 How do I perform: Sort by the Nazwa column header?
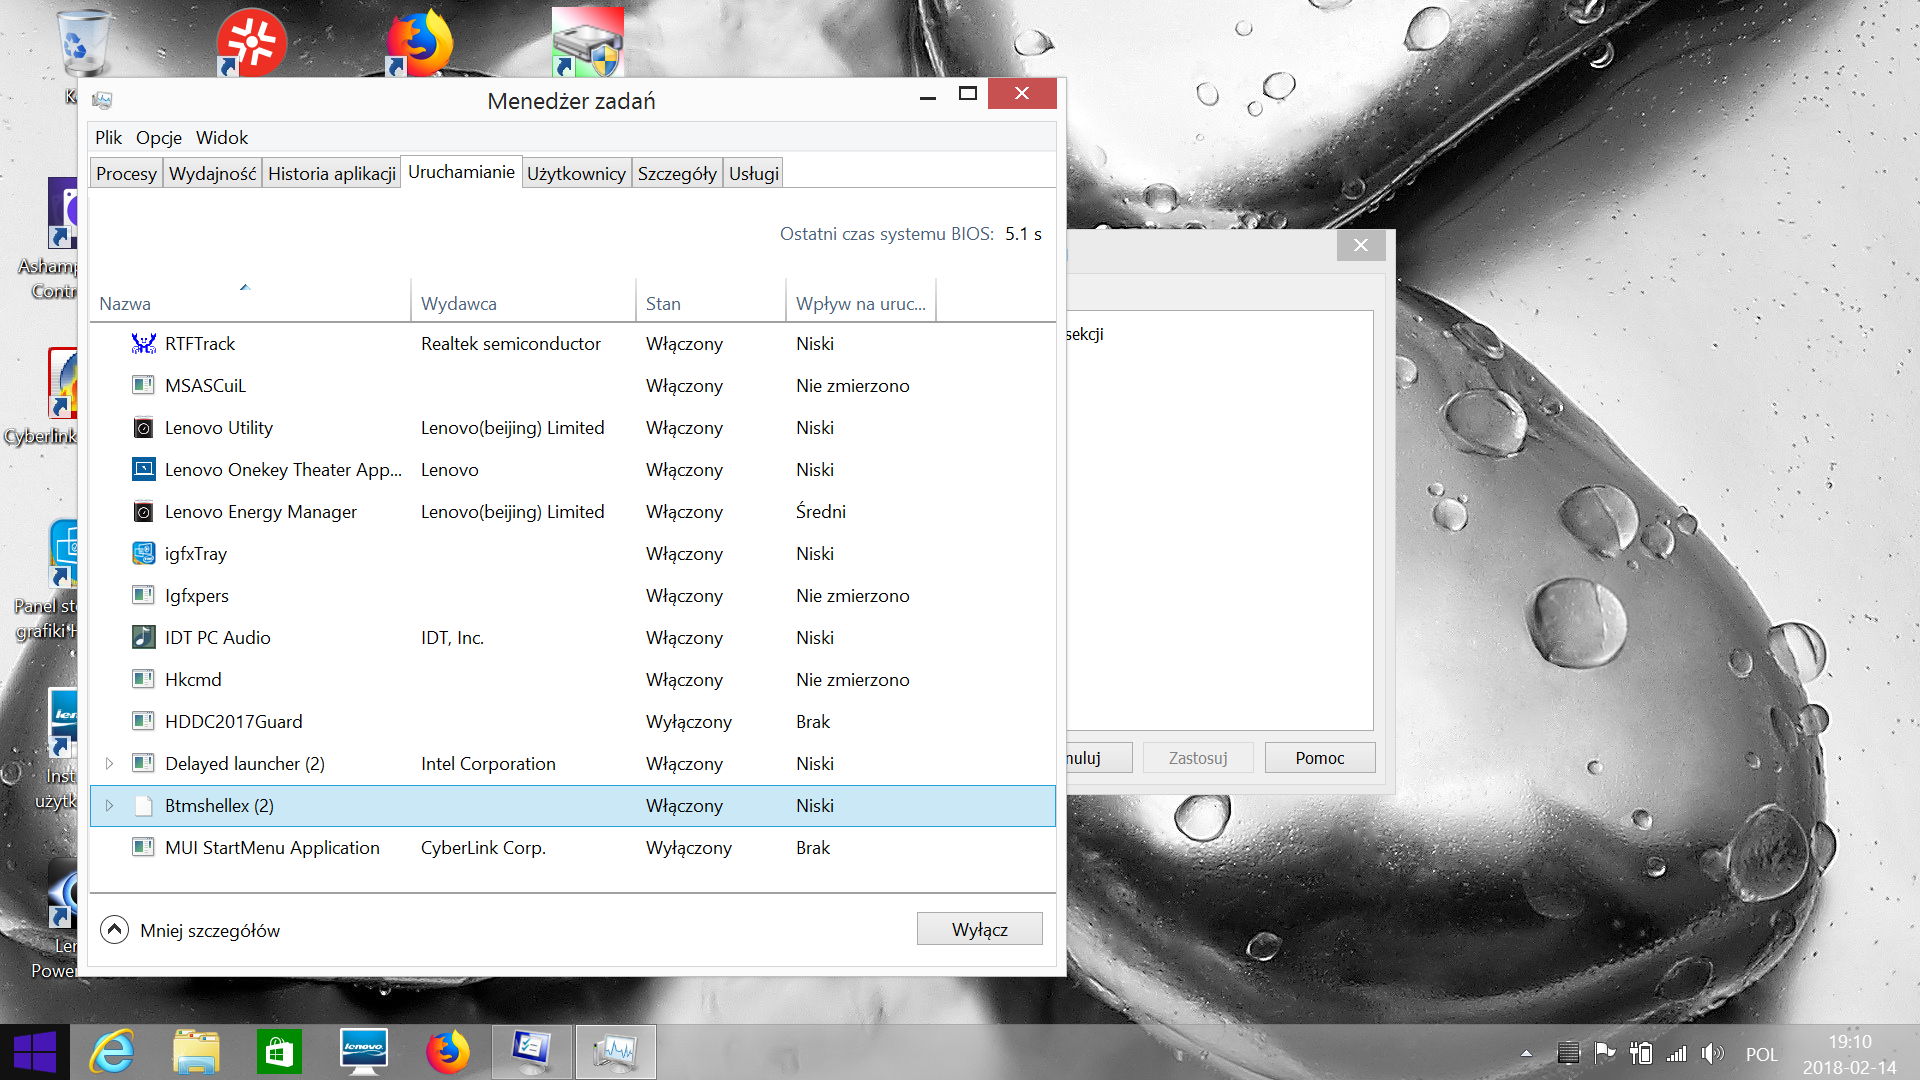coord(250,303)
